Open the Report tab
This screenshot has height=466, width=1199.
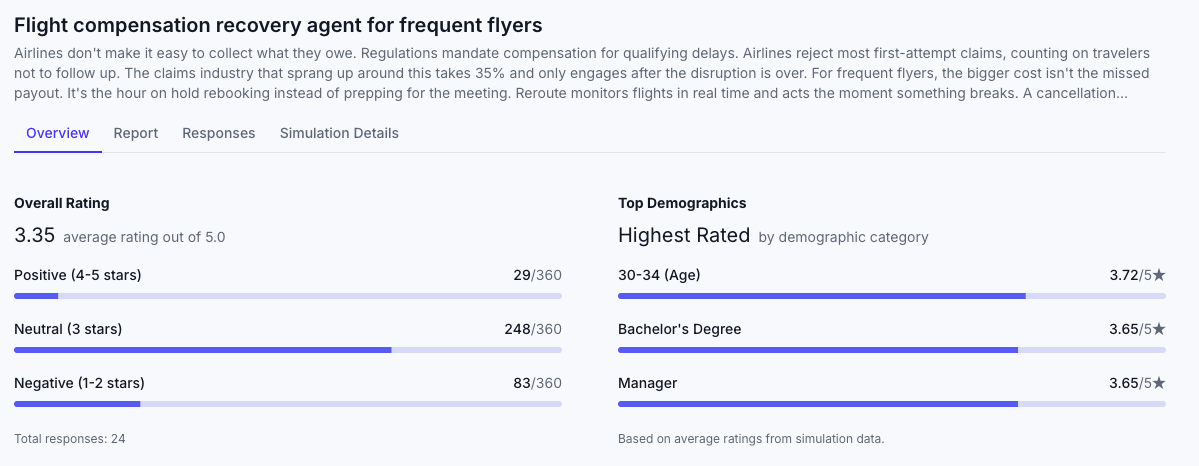click(136, 133)
